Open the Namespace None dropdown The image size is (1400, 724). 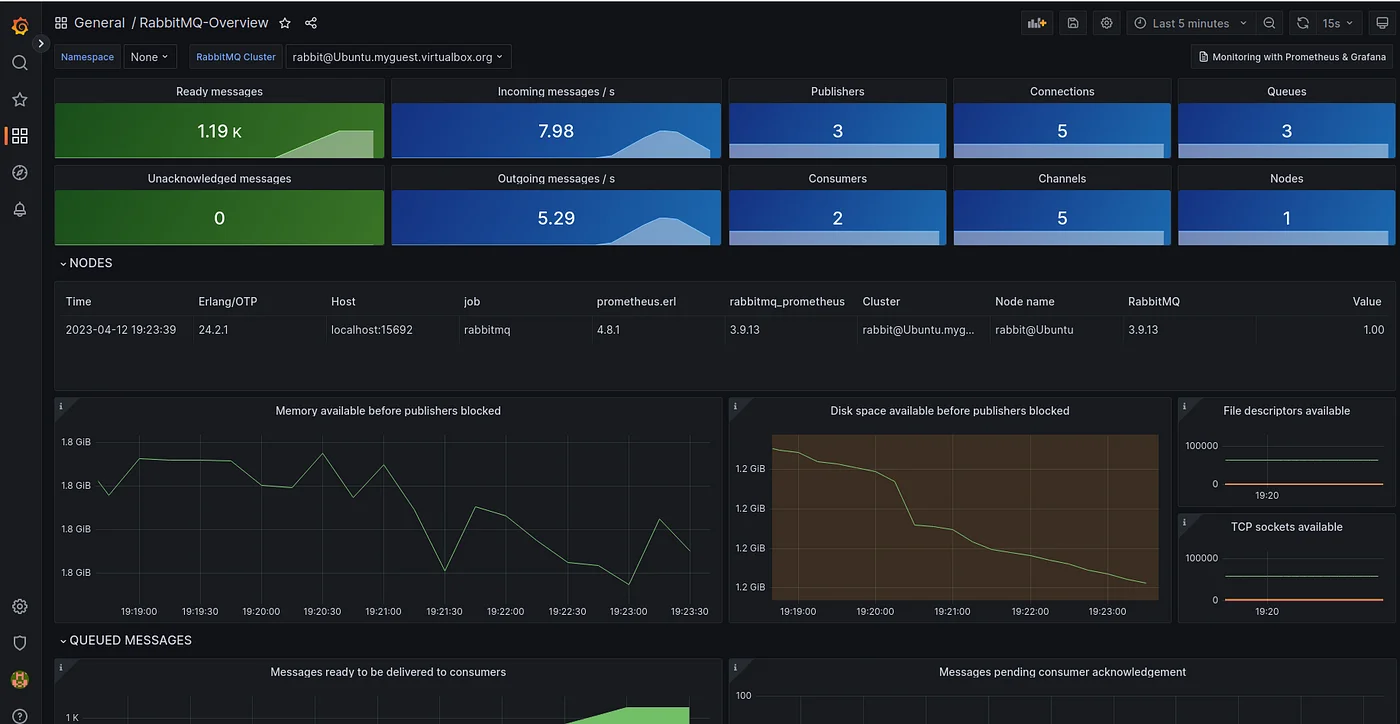click(x=150, y=57)
